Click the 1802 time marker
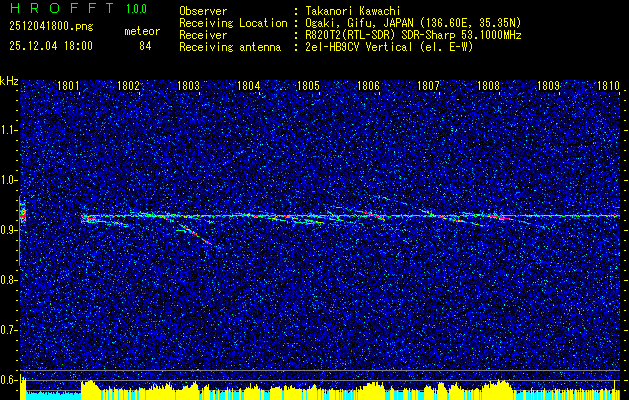This screenshot has width=629, height=400. (x=128, y=85)
